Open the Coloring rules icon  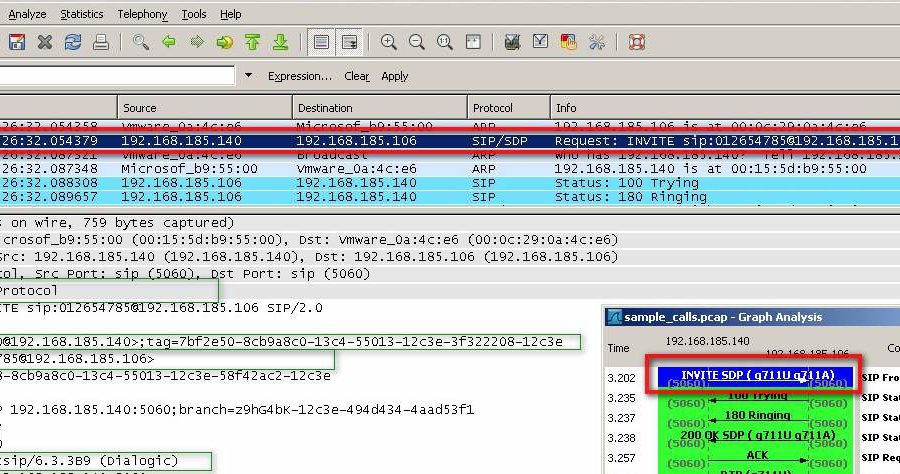click(569, 42)
